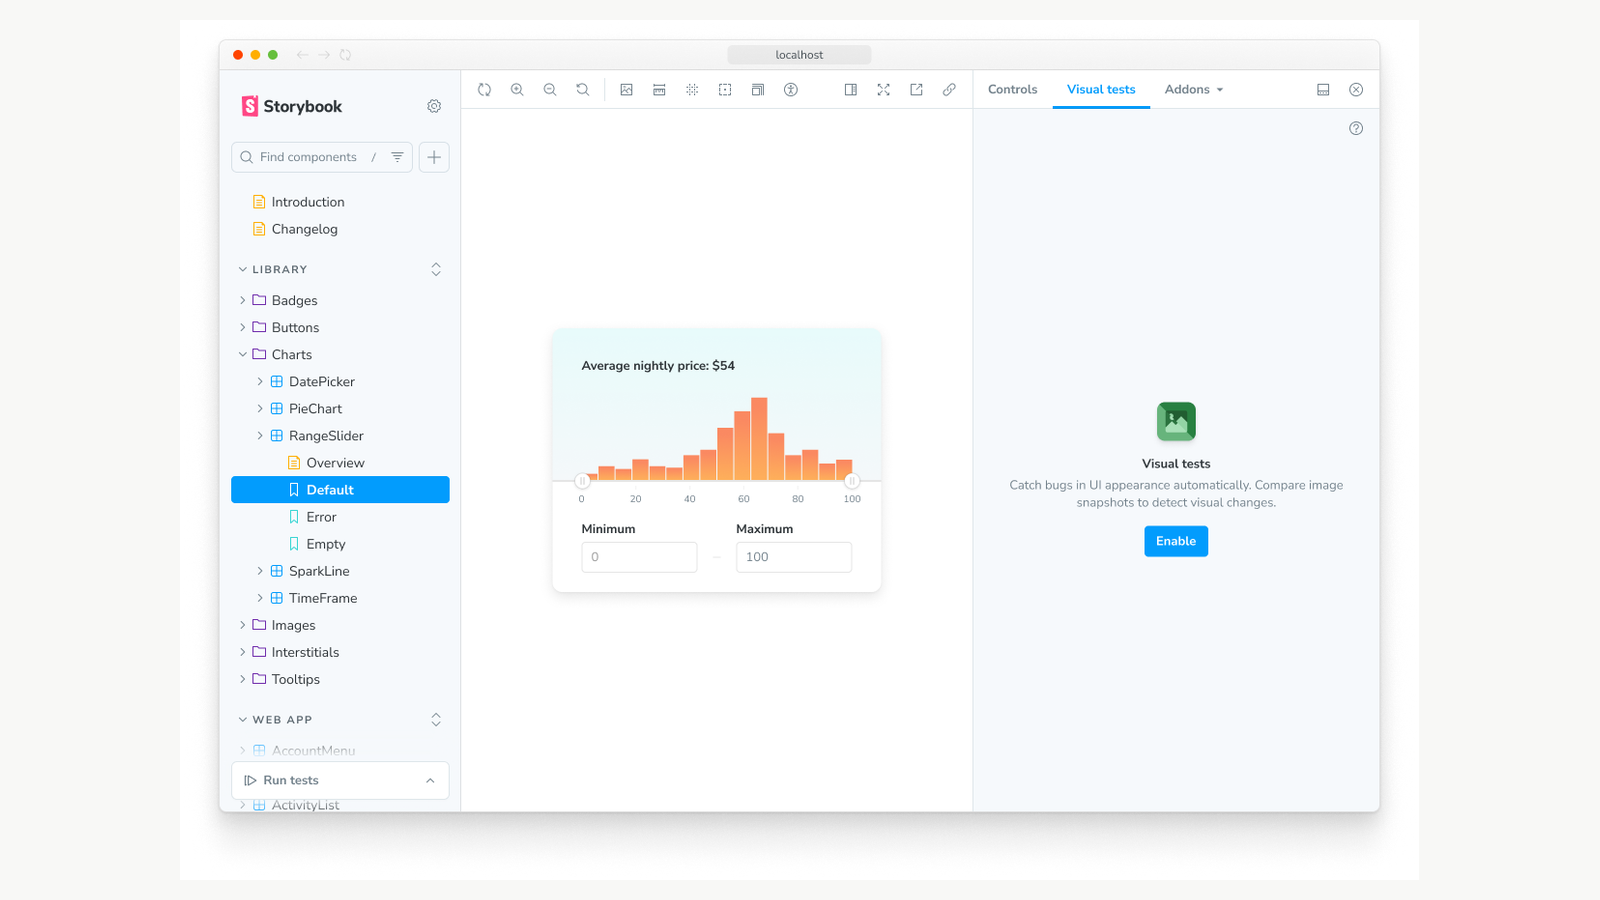
Task: Click the filter icon in the search box
Action: point(397,157)
